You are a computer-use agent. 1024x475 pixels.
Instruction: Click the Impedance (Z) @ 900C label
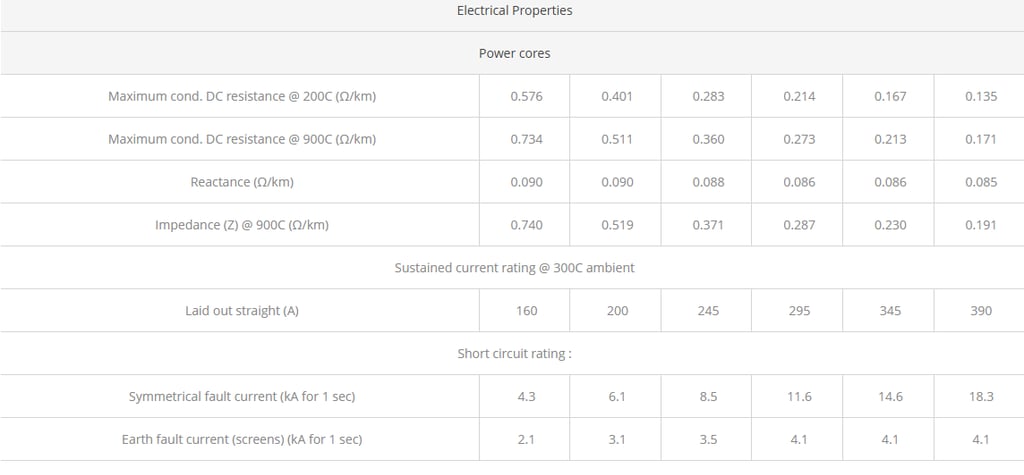click(x=242, y=225)
